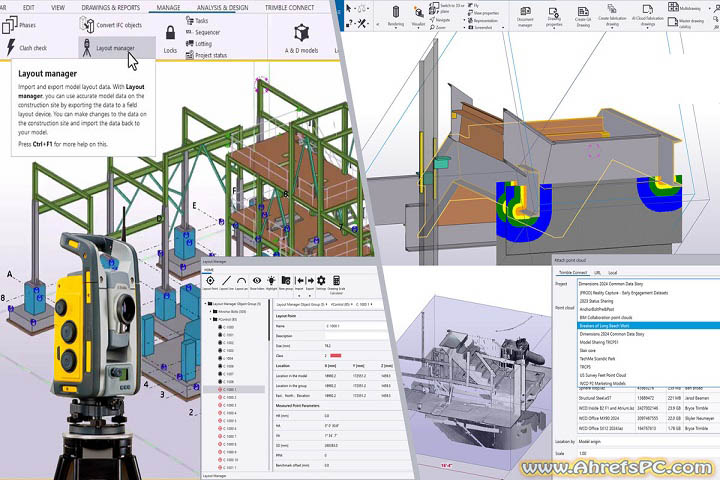720x480 pixels.
Task: Open AI Cloud fabrication drawings
Action: click(647, 15)
